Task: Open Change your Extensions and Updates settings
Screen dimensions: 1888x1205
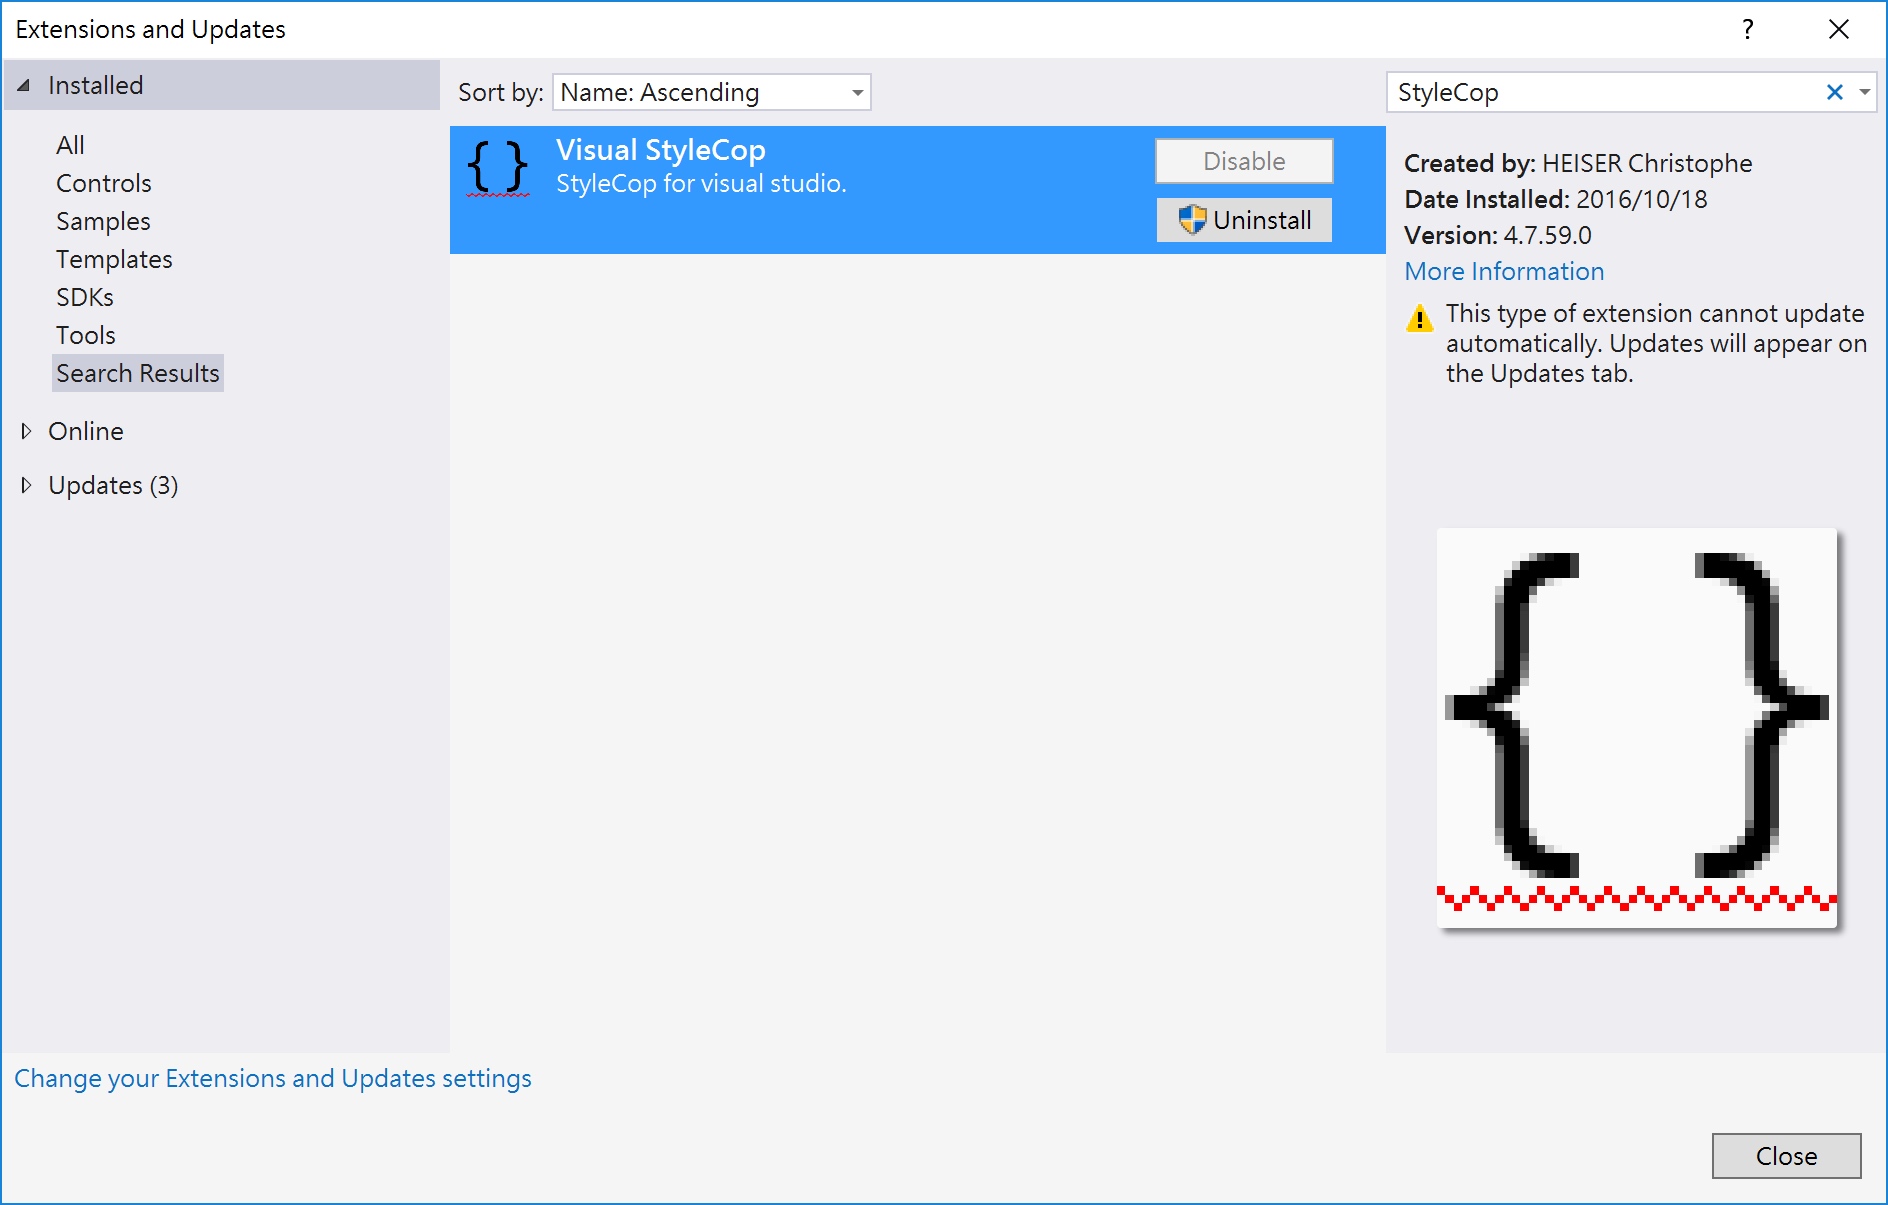Action: (273, 1078)
